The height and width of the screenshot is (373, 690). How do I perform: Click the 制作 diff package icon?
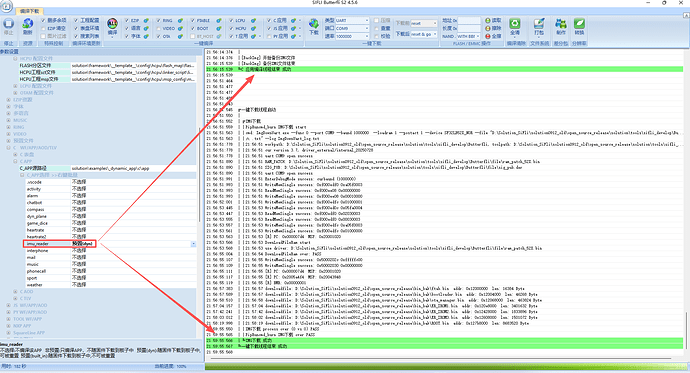pyautogui.click(x=561, y=23)
